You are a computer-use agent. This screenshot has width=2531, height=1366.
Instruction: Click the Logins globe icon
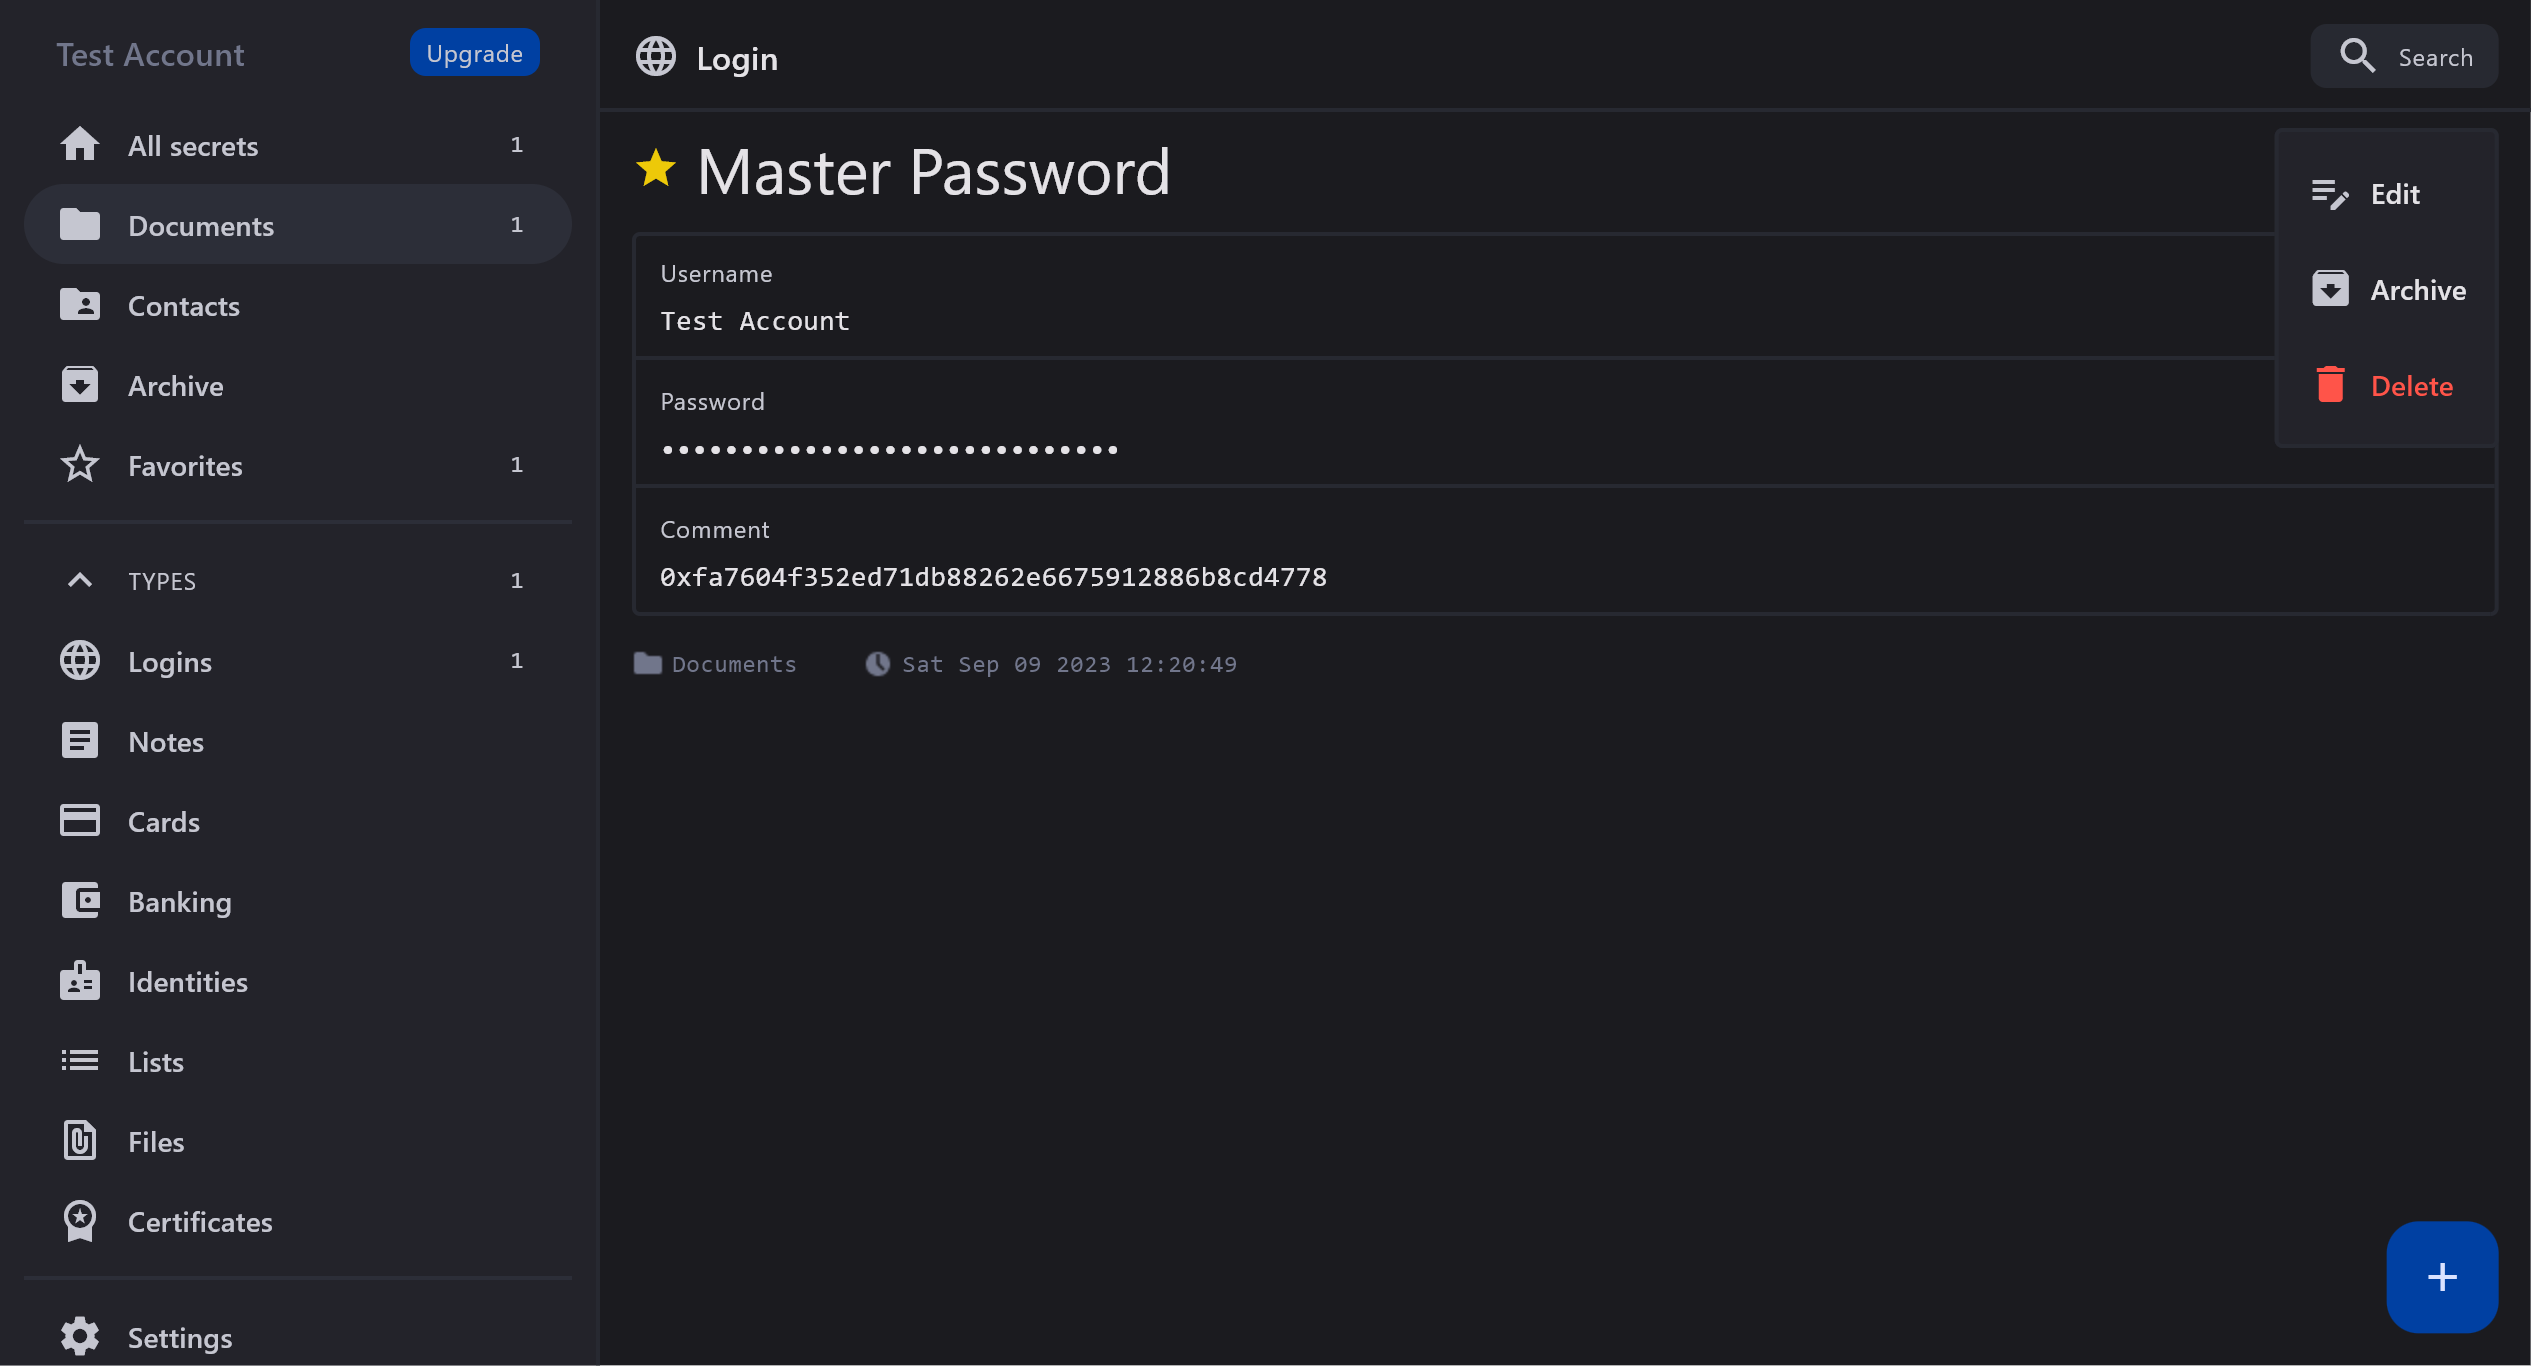point(80,661)
